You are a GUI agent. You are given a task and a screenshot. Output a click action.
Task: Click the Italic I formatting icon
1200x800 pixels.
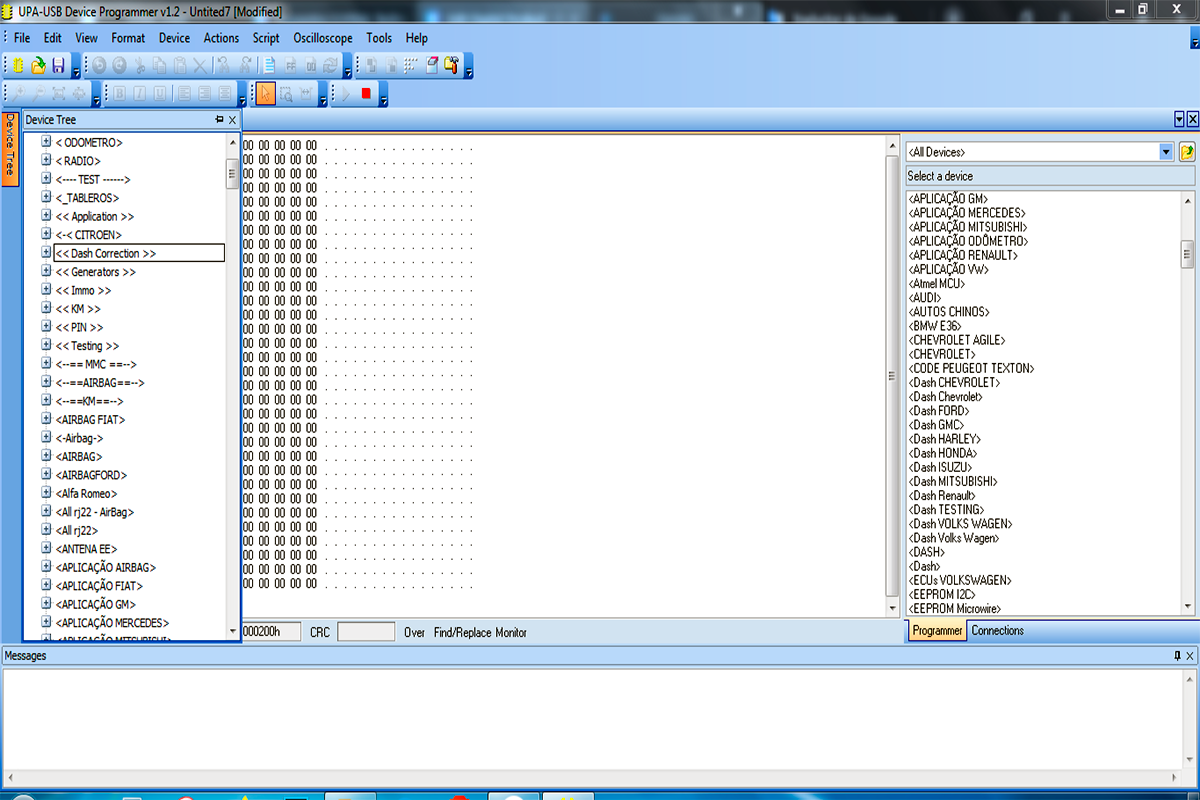pyautogui.click(x=139, y=94)
